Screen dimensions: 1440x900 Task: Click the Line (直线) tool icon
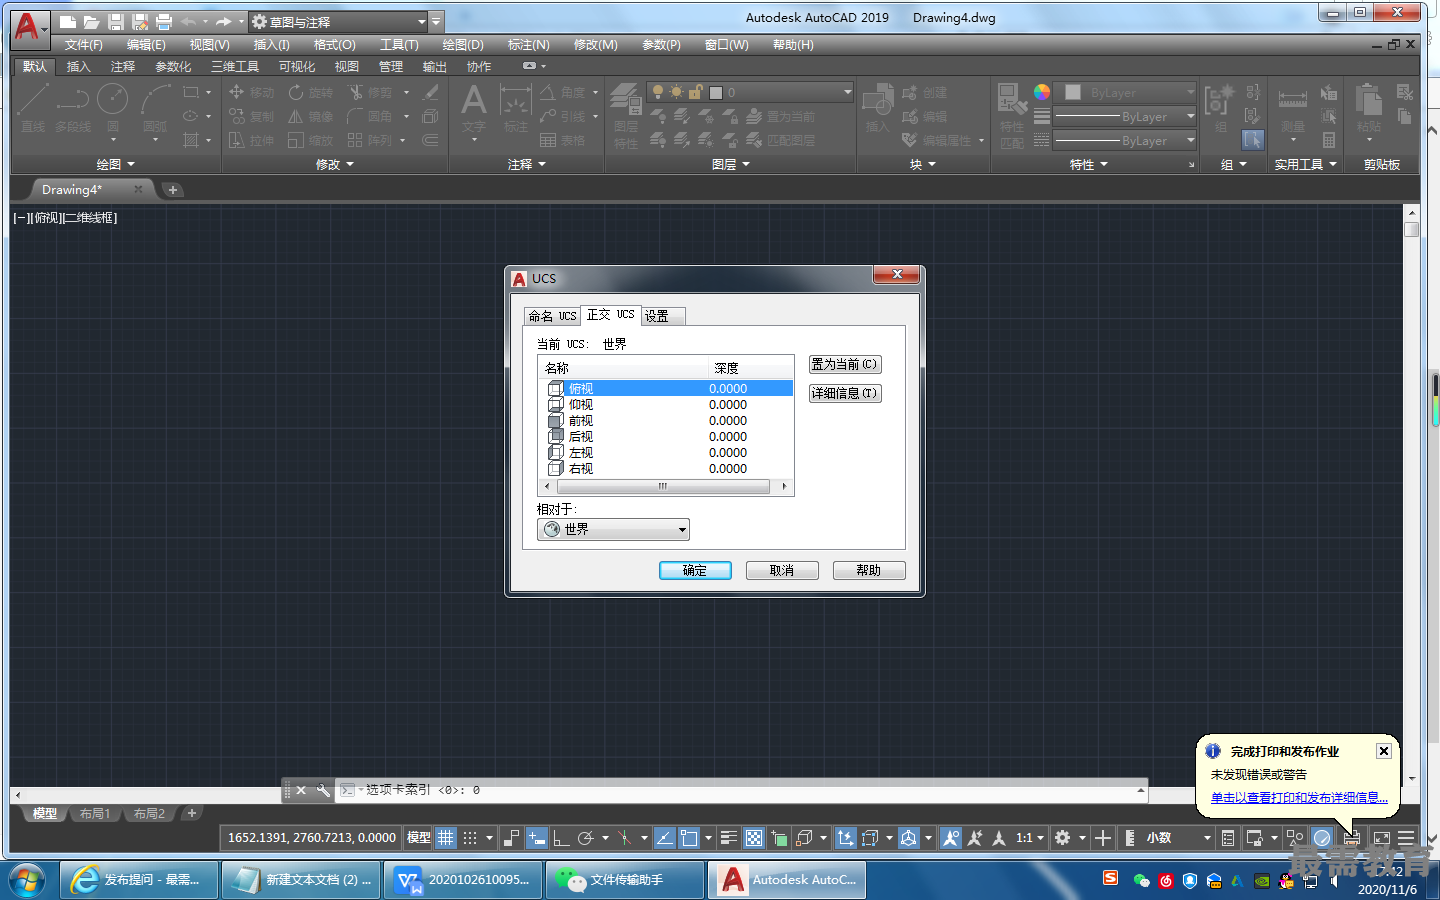[x=32, y=100]
